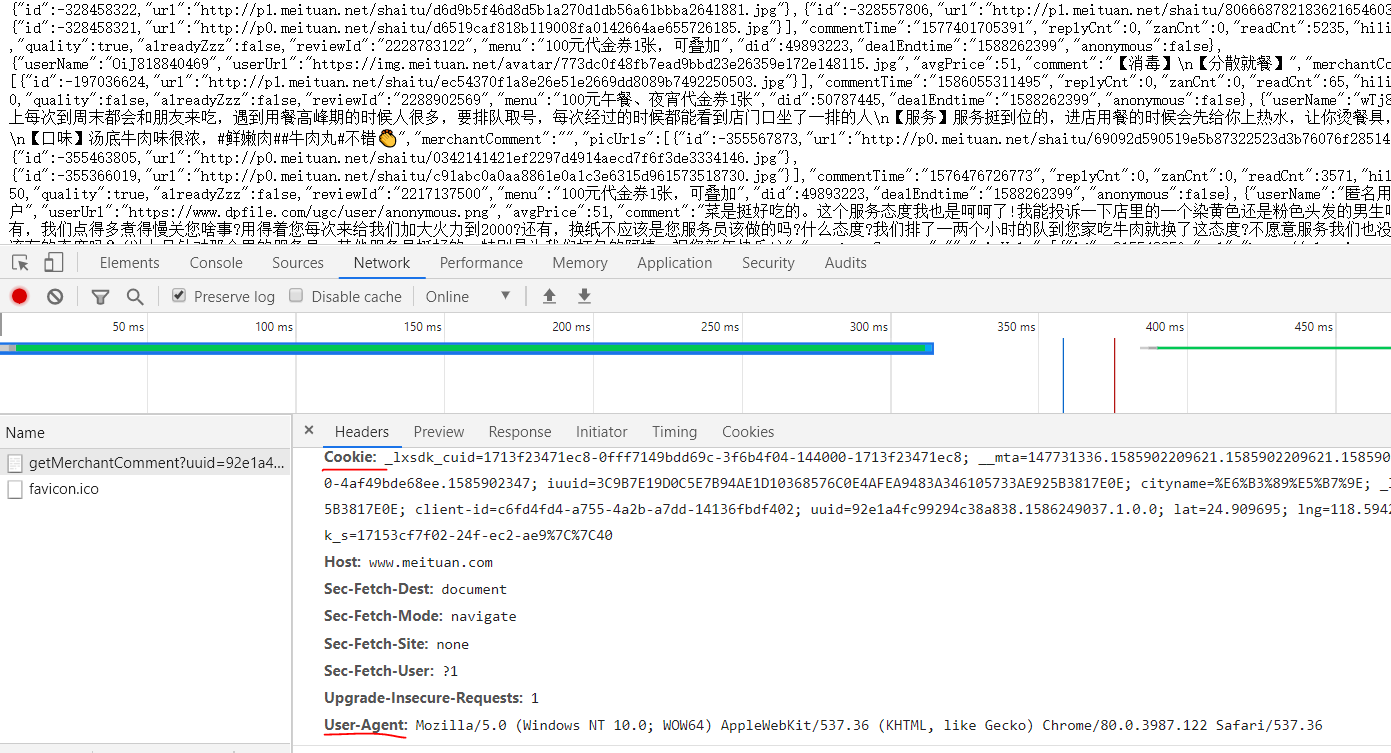Viewport: 1391px width, 753px height.
Task: Click the 350 ms timeline tick label
Action: click(1016, 327)
